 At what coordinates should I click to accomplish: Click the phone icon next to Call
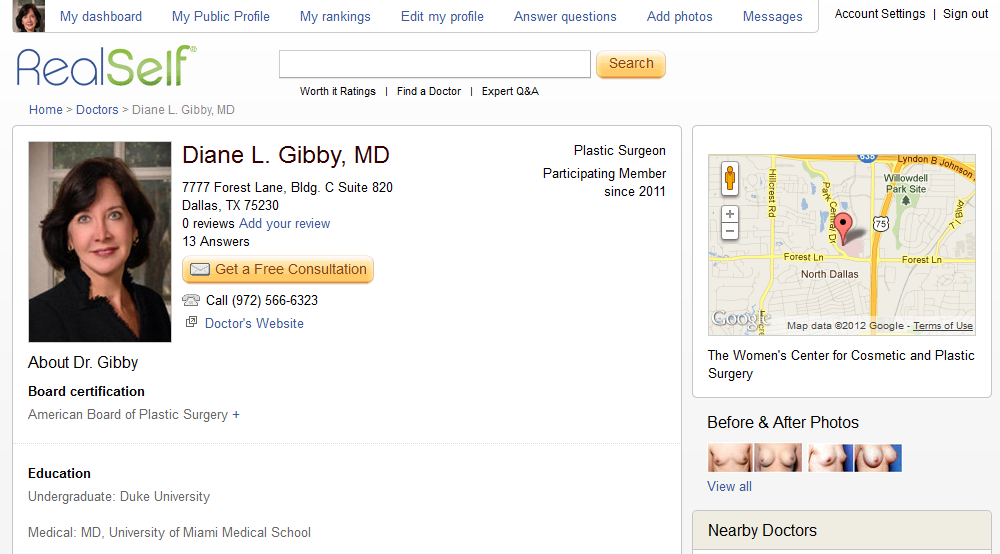(x=191, y=300)
